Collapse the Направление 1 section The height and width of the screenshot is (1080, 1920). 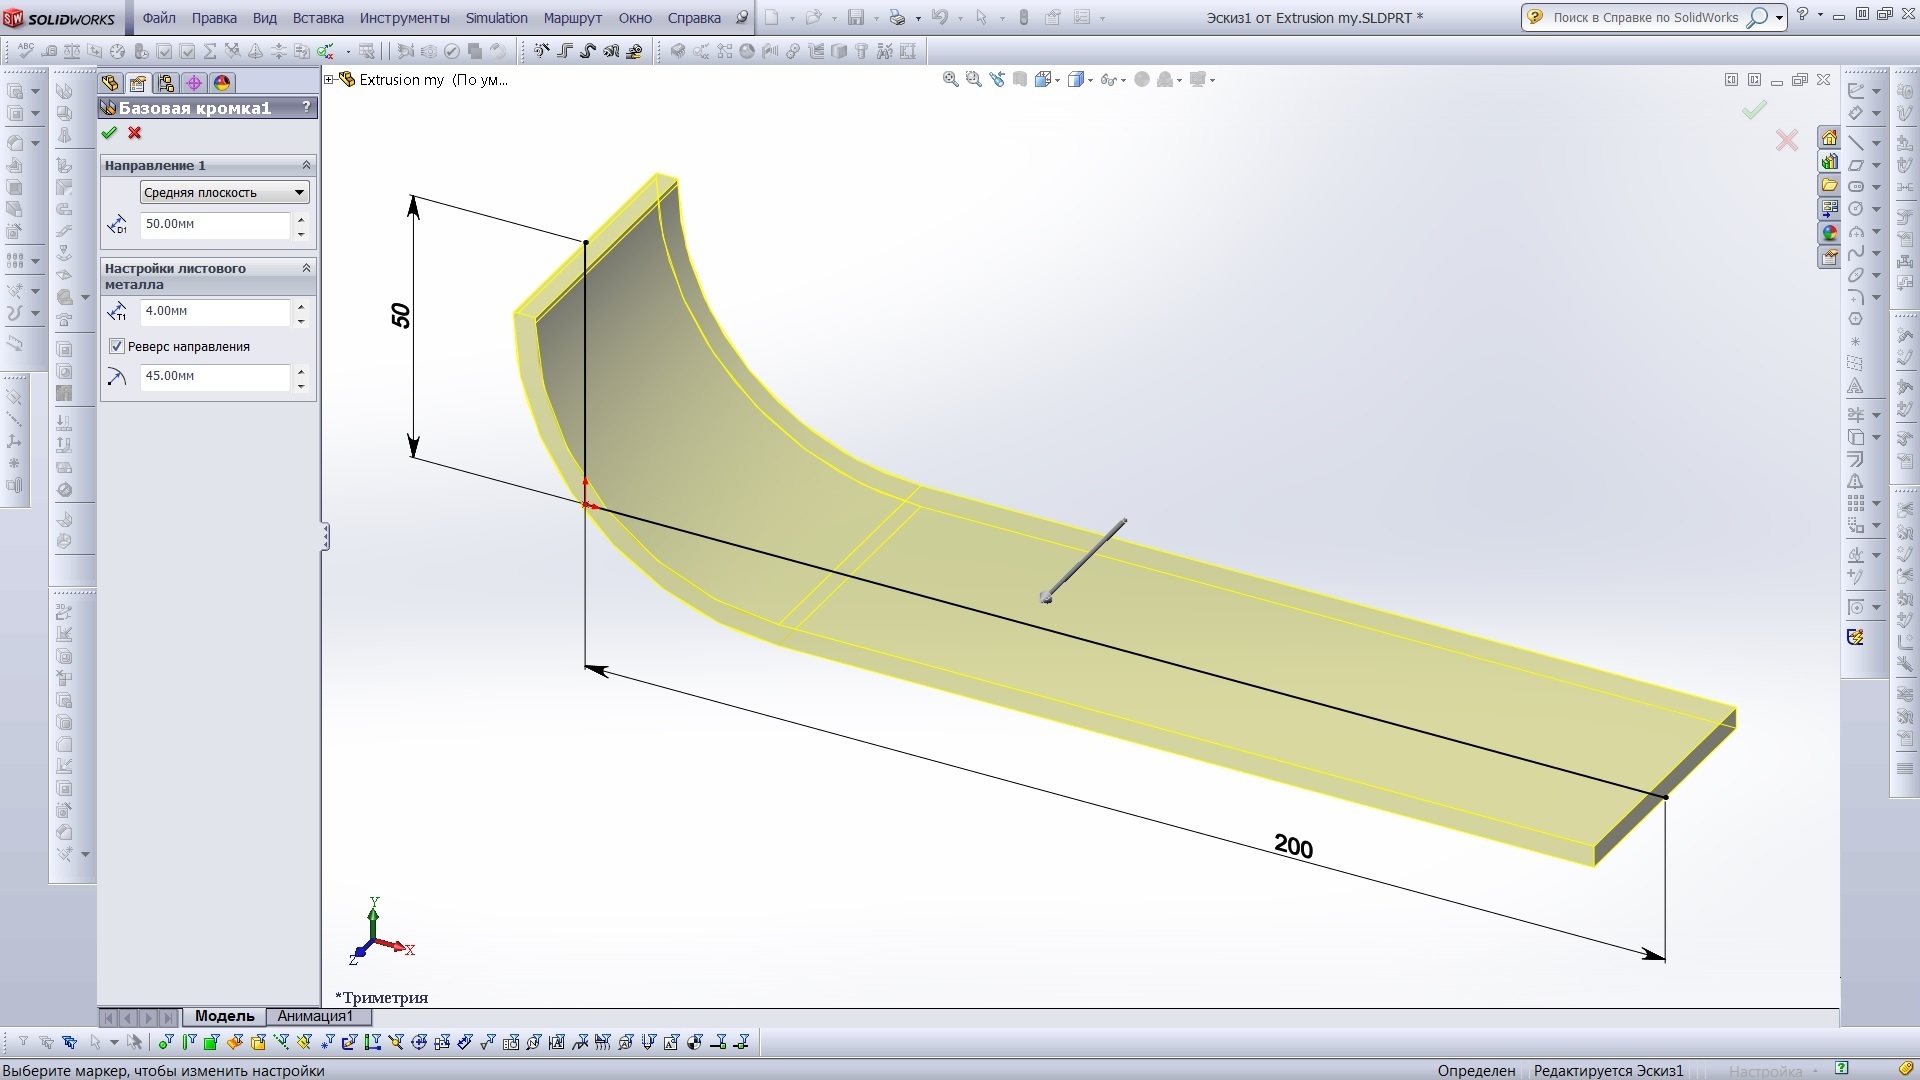tap(306, 165)
